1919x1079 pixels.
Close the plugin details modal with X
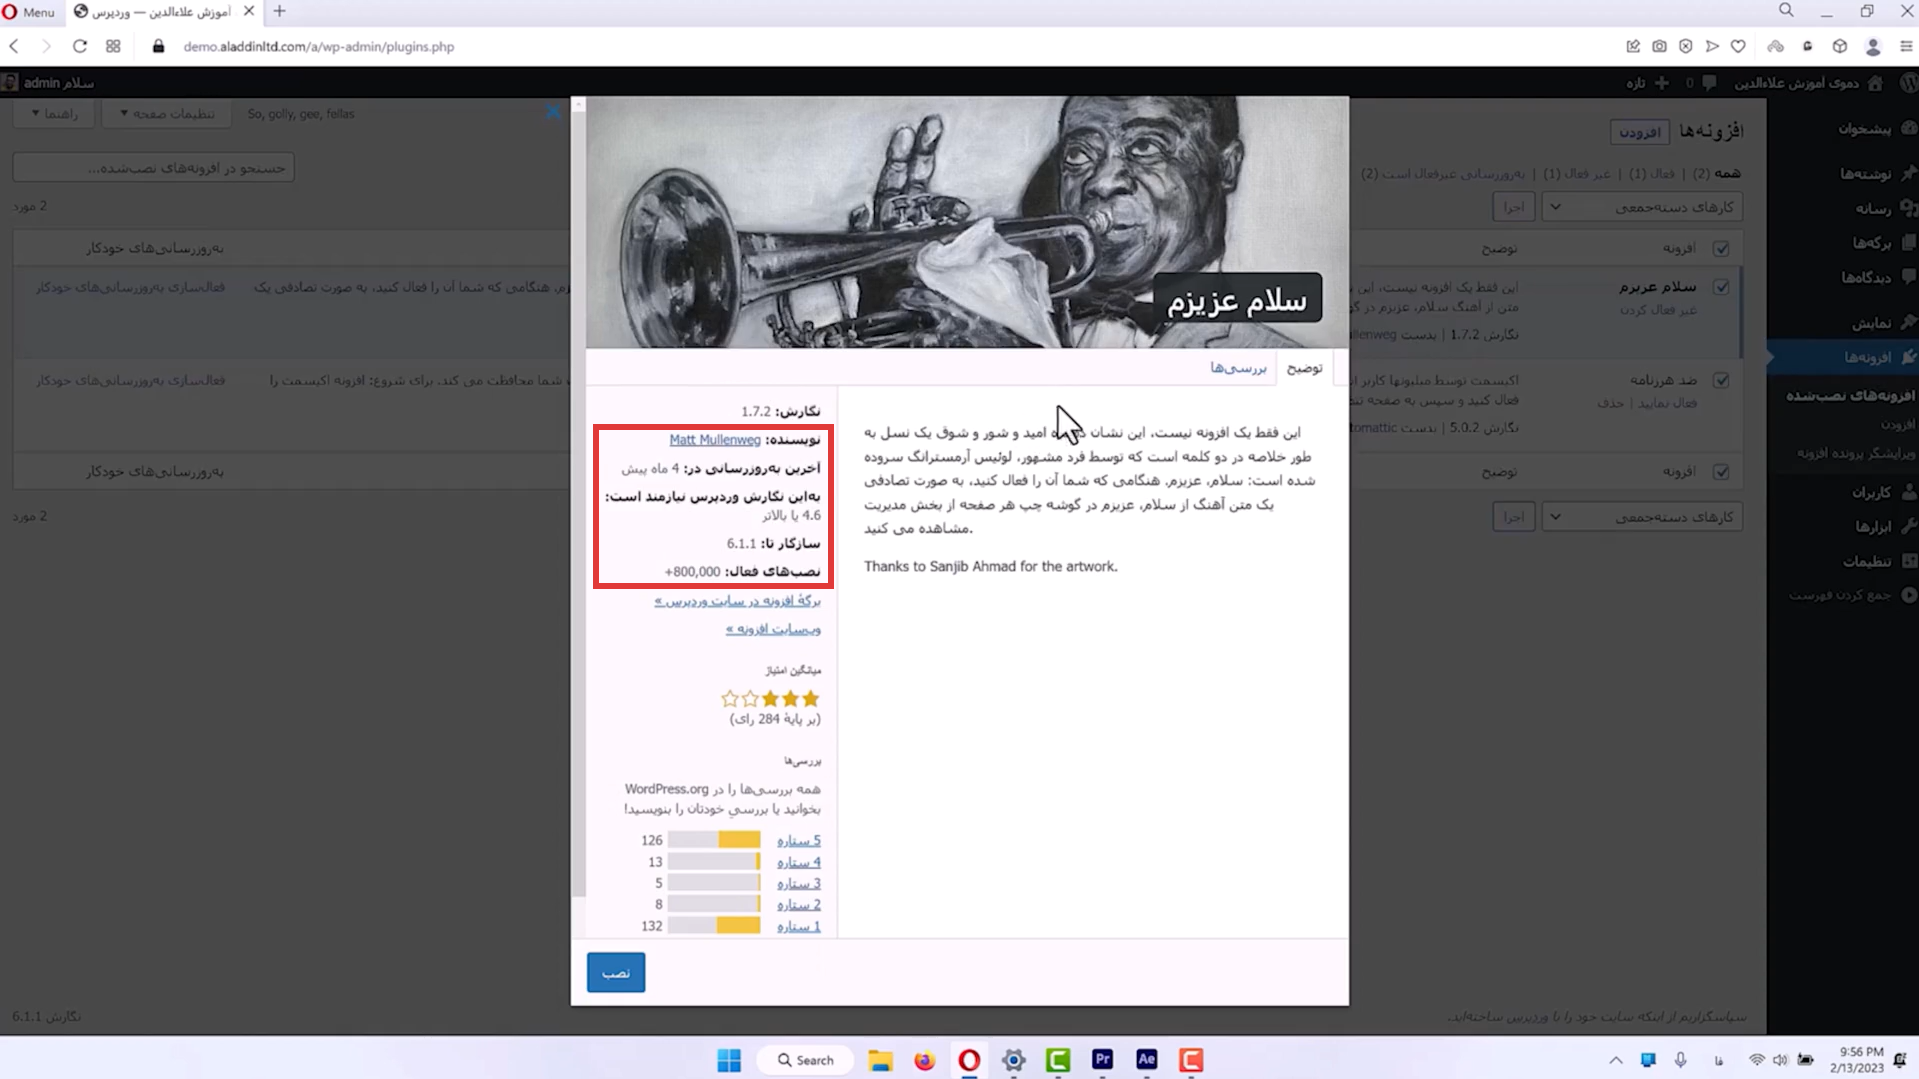[x=553, y=113]
